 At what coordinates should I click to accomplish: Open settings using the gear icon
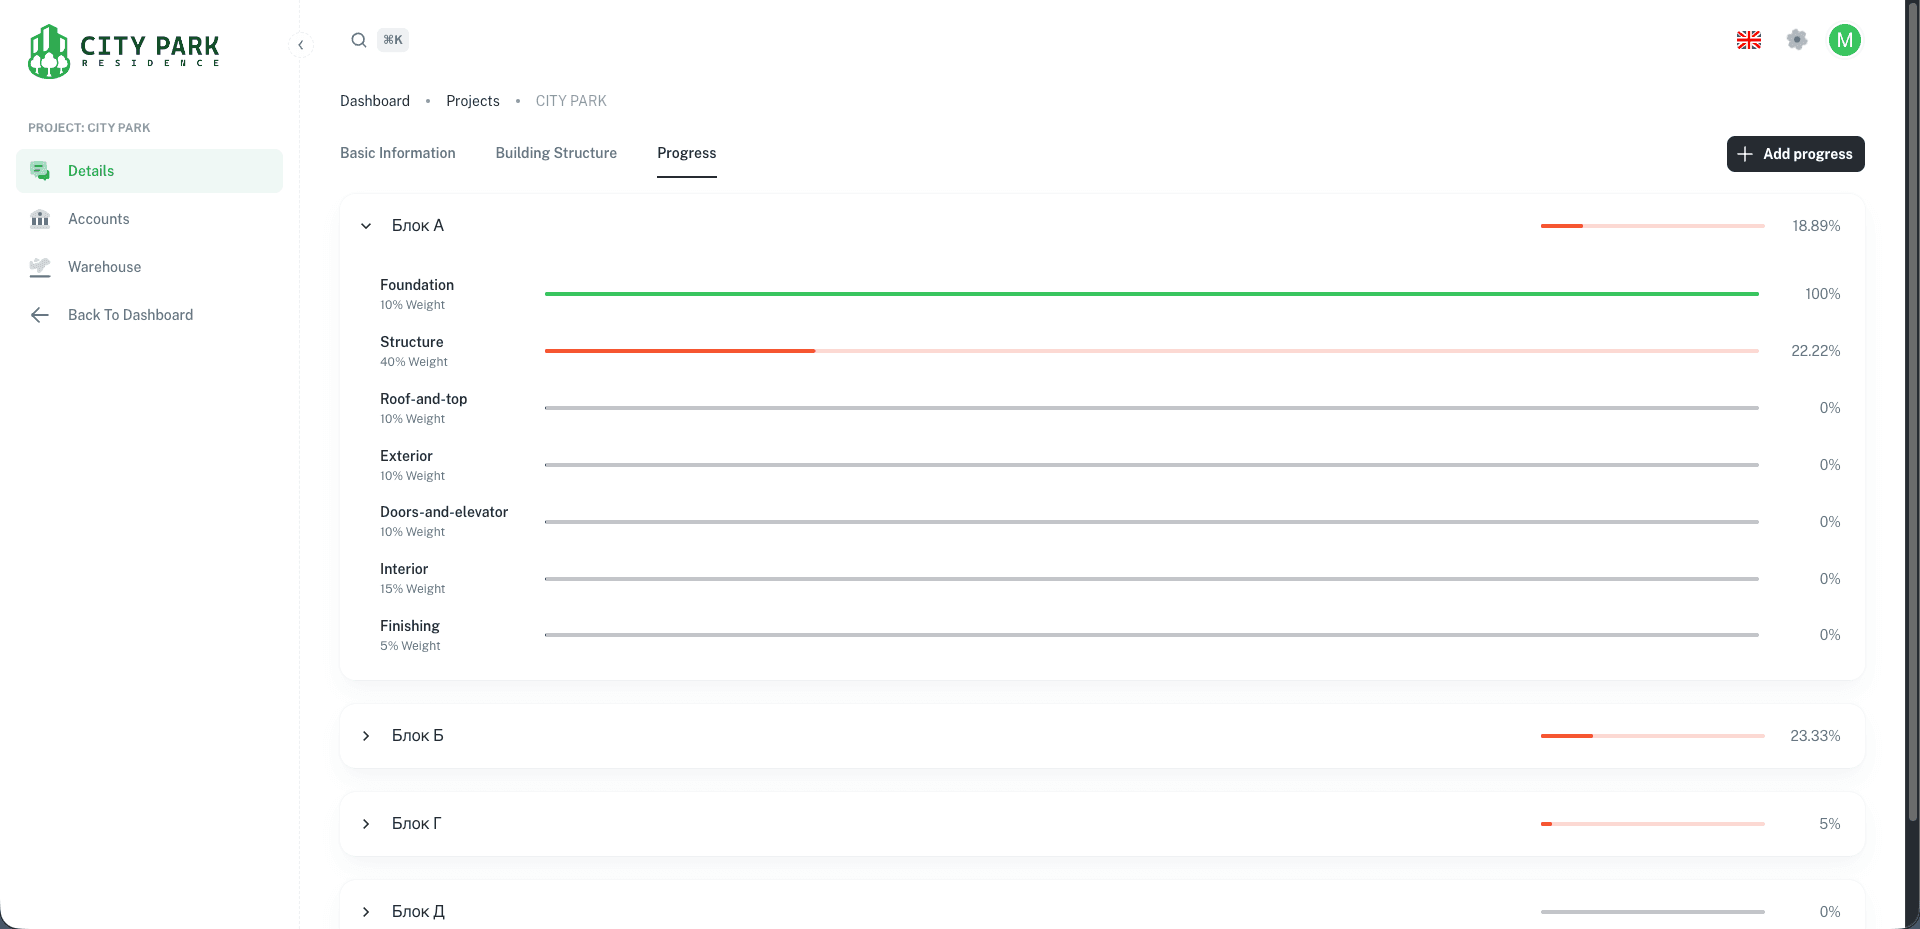coord(1797,40)
